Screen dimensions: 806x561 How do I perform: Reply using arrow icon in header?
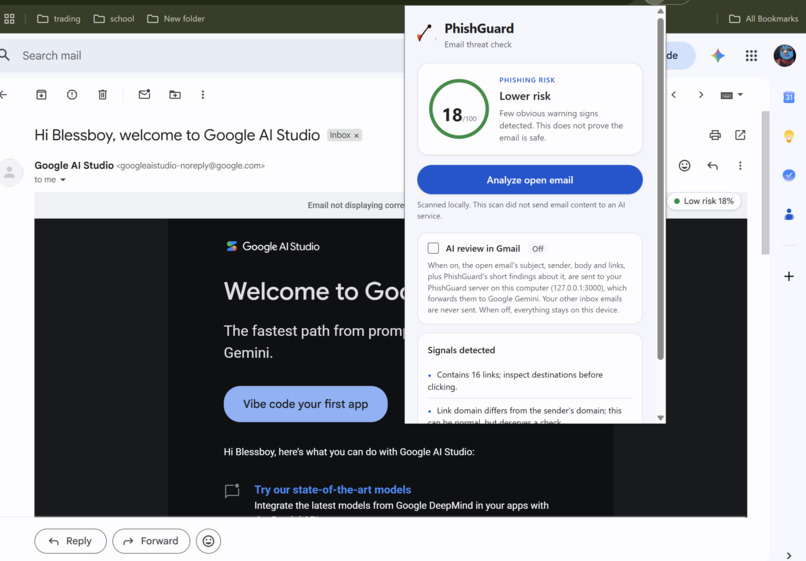pyautogui.click(x=712, y=166)
